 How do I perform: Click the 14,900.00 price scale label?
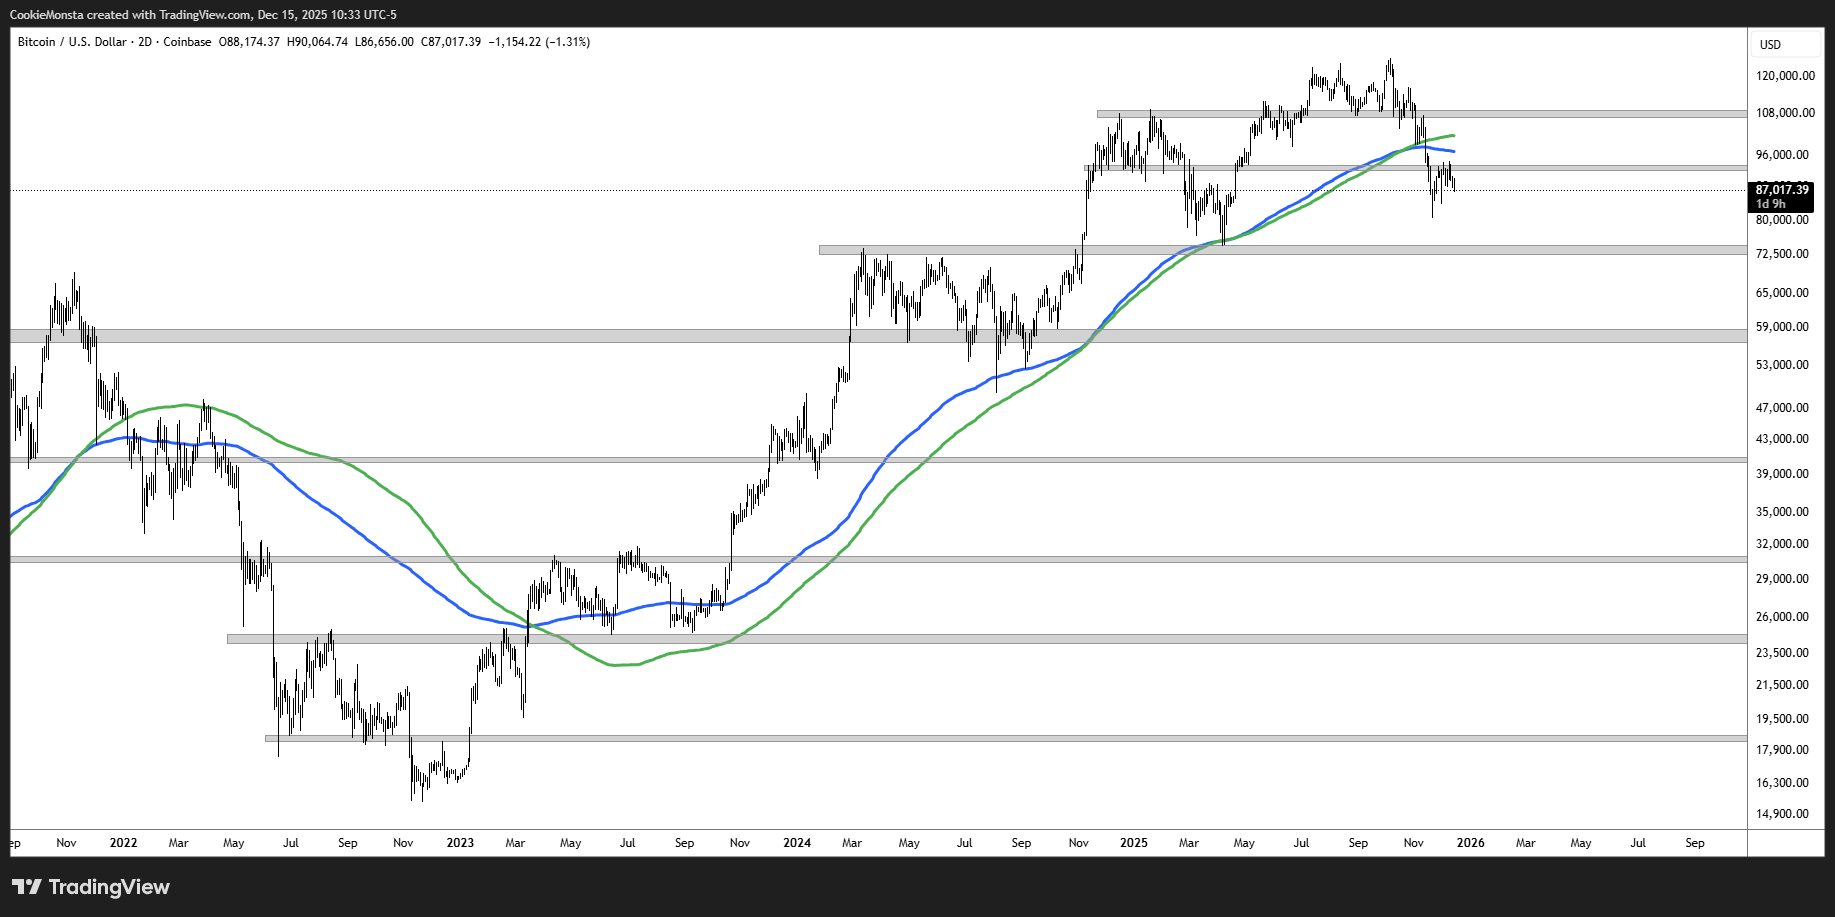tap(1782, 814)
